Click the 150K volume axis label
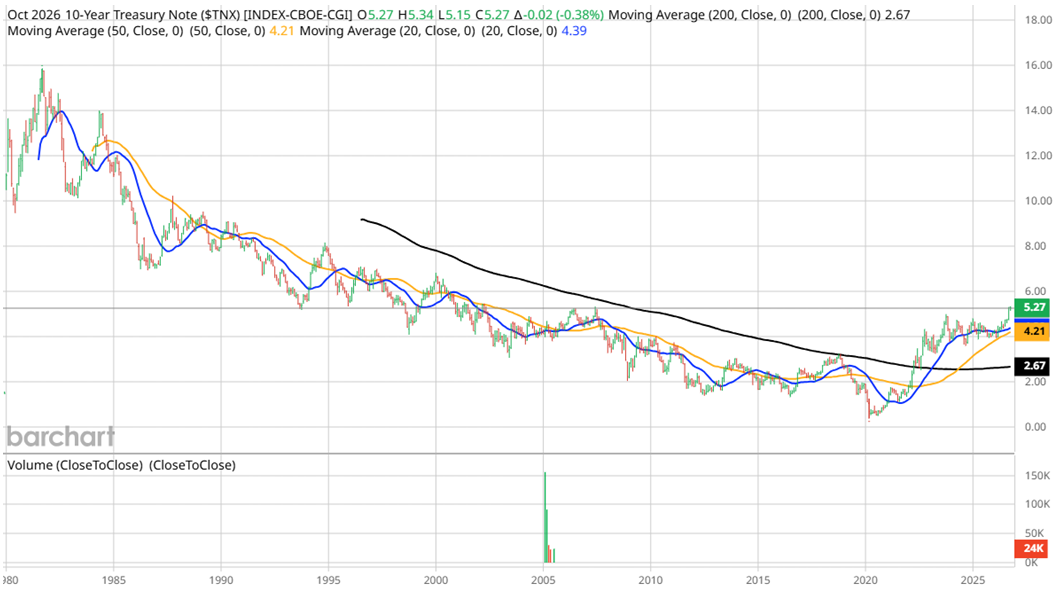Viewport: 1059px width, 598px height. tap(1037, 476)
